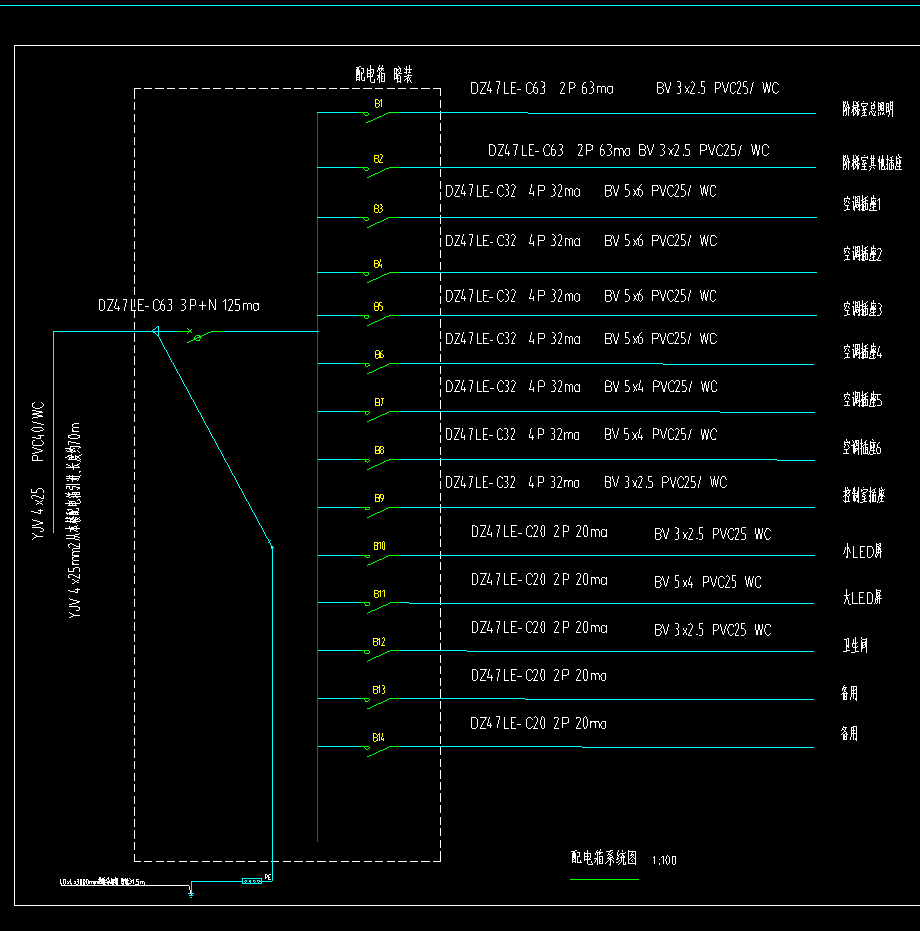Click "DZ47LE-C32 4P 32ma" above B4 line
This screenshot has width=920, height=931.
[513, 241]
